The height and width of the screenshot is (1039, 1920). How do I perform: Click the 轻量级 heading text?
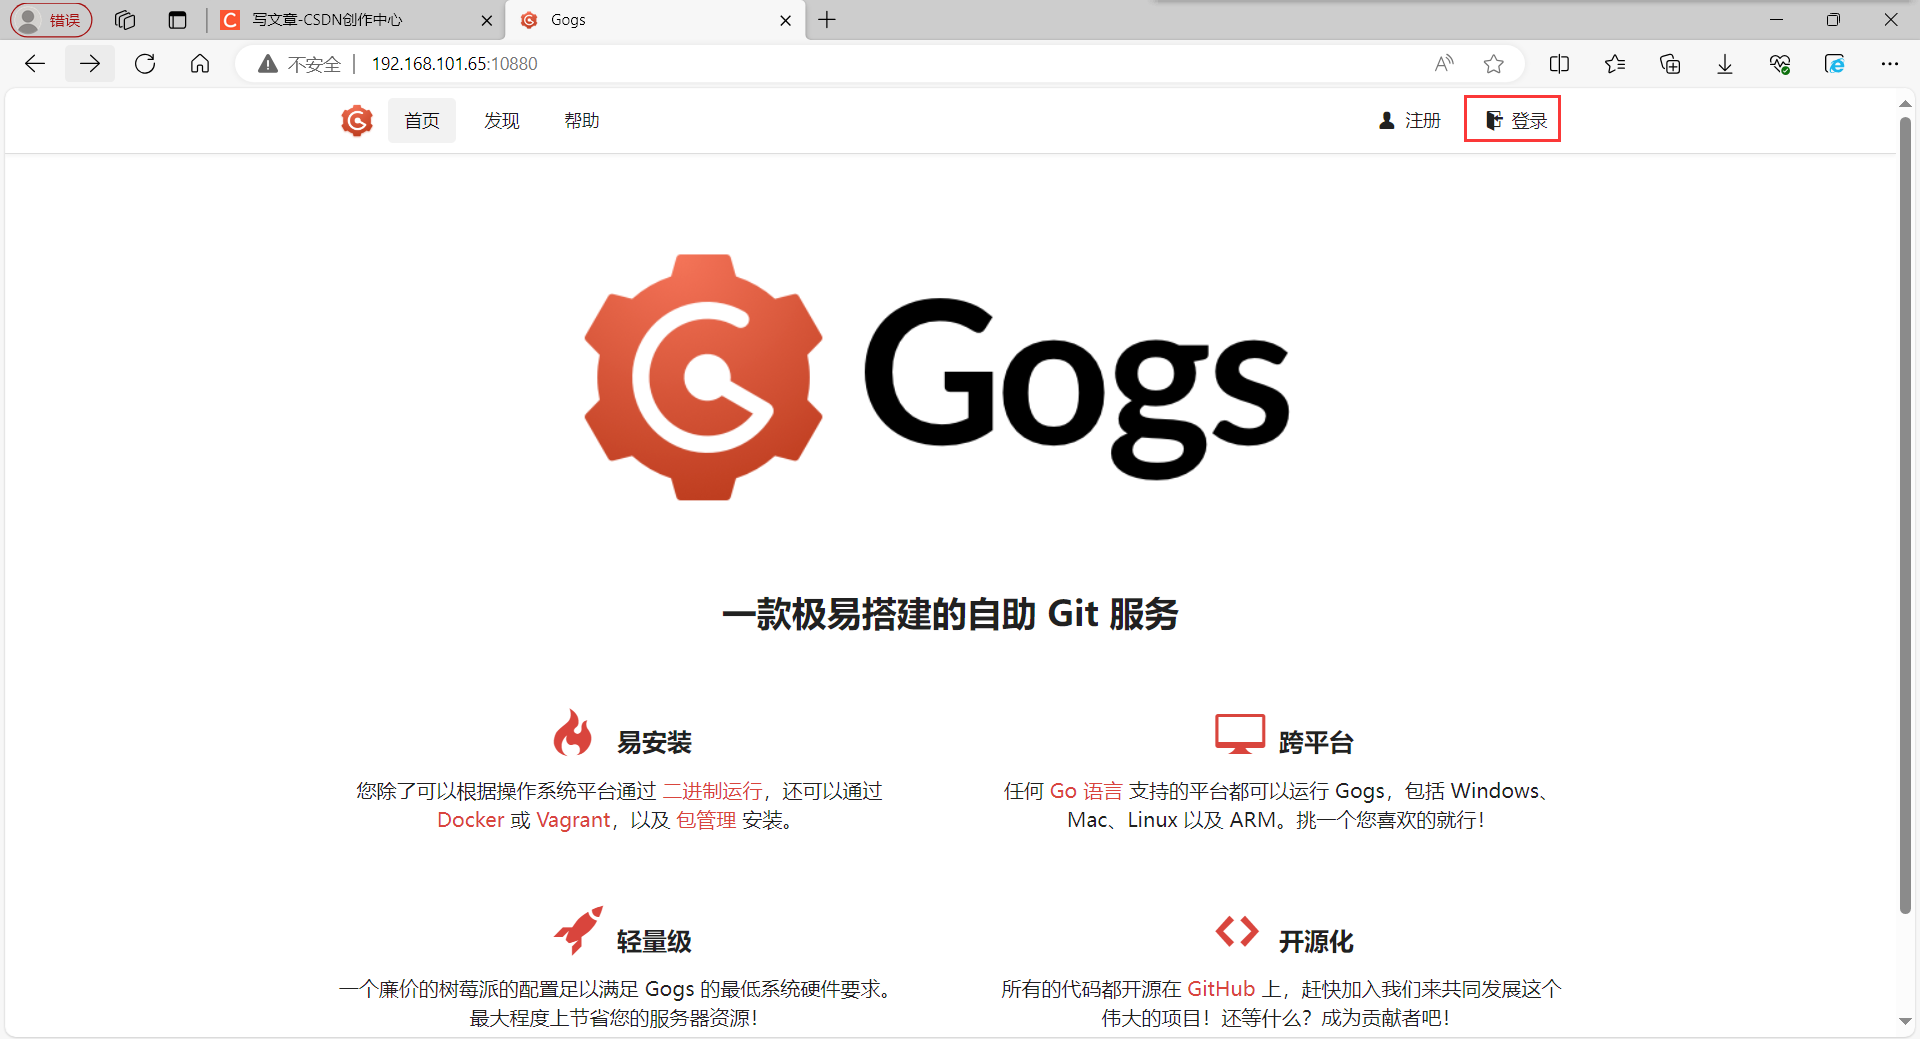tap(654, 942)
